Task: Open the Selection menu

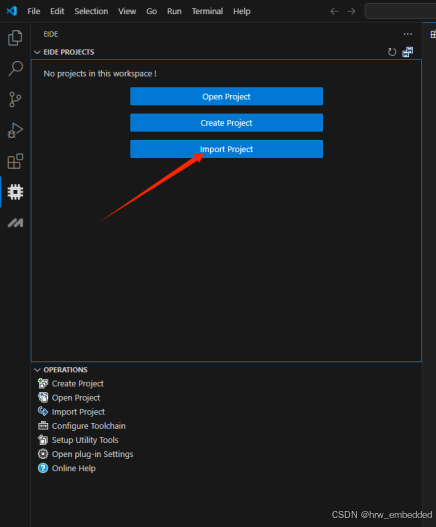Action: 91,11
